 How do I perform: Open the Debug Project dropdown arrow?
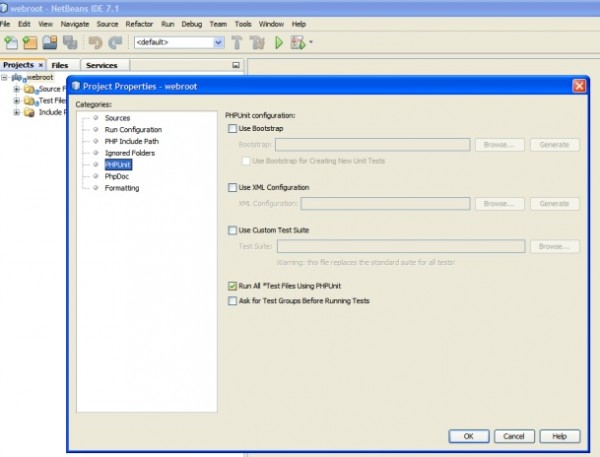click(311, 42)
